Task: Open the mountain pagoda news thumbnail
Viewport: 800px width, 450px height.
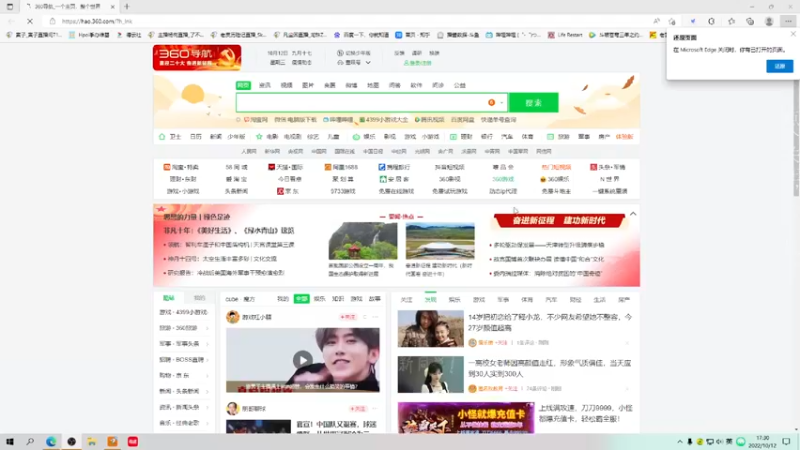Action: point(363,241)
